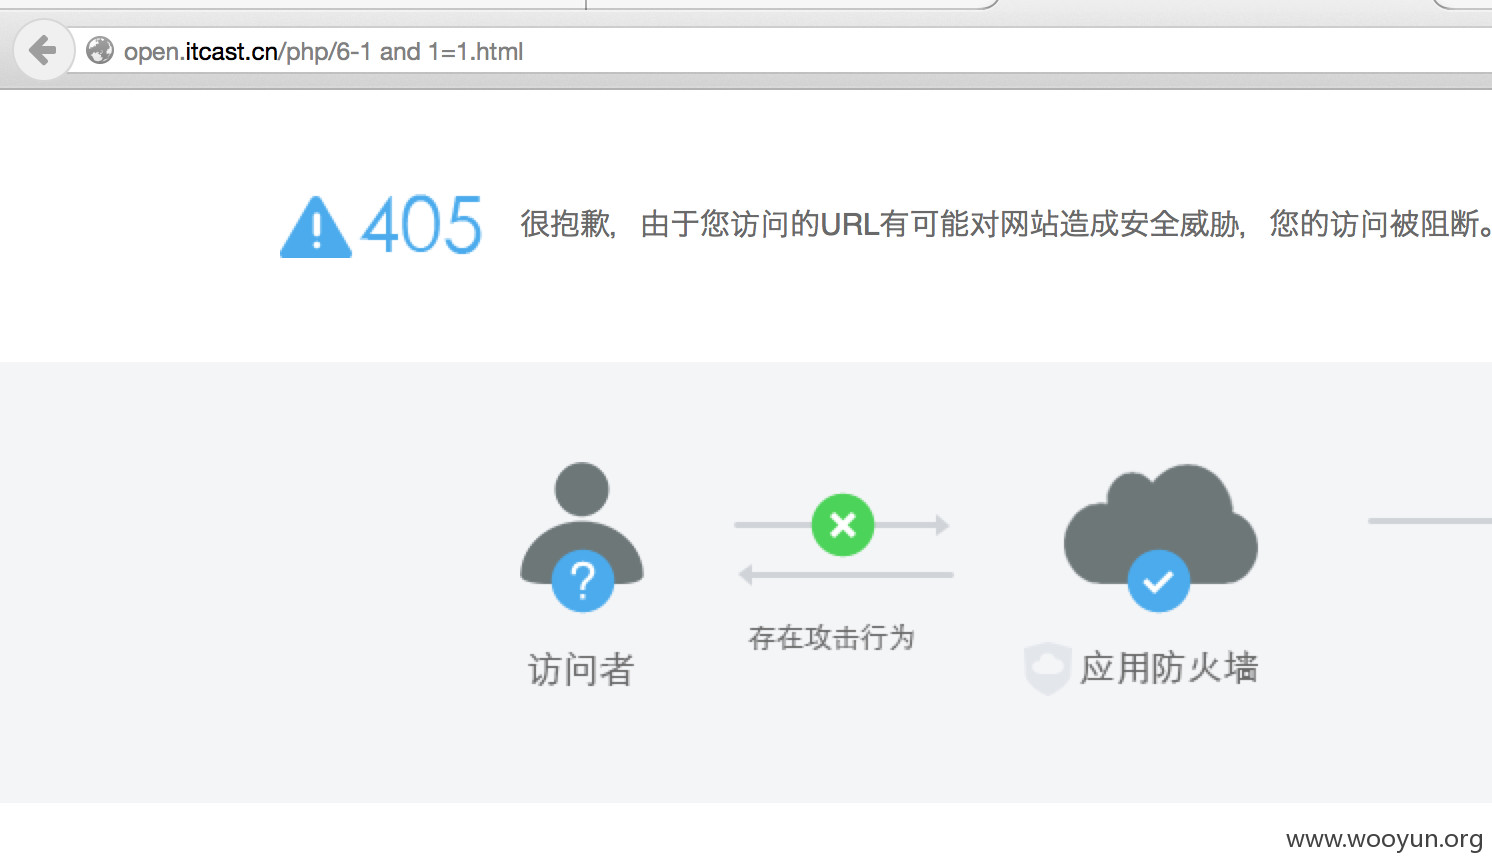Click the 应用防火墙 label
Screen dimensions: 1492x868
click(1169, 668)
